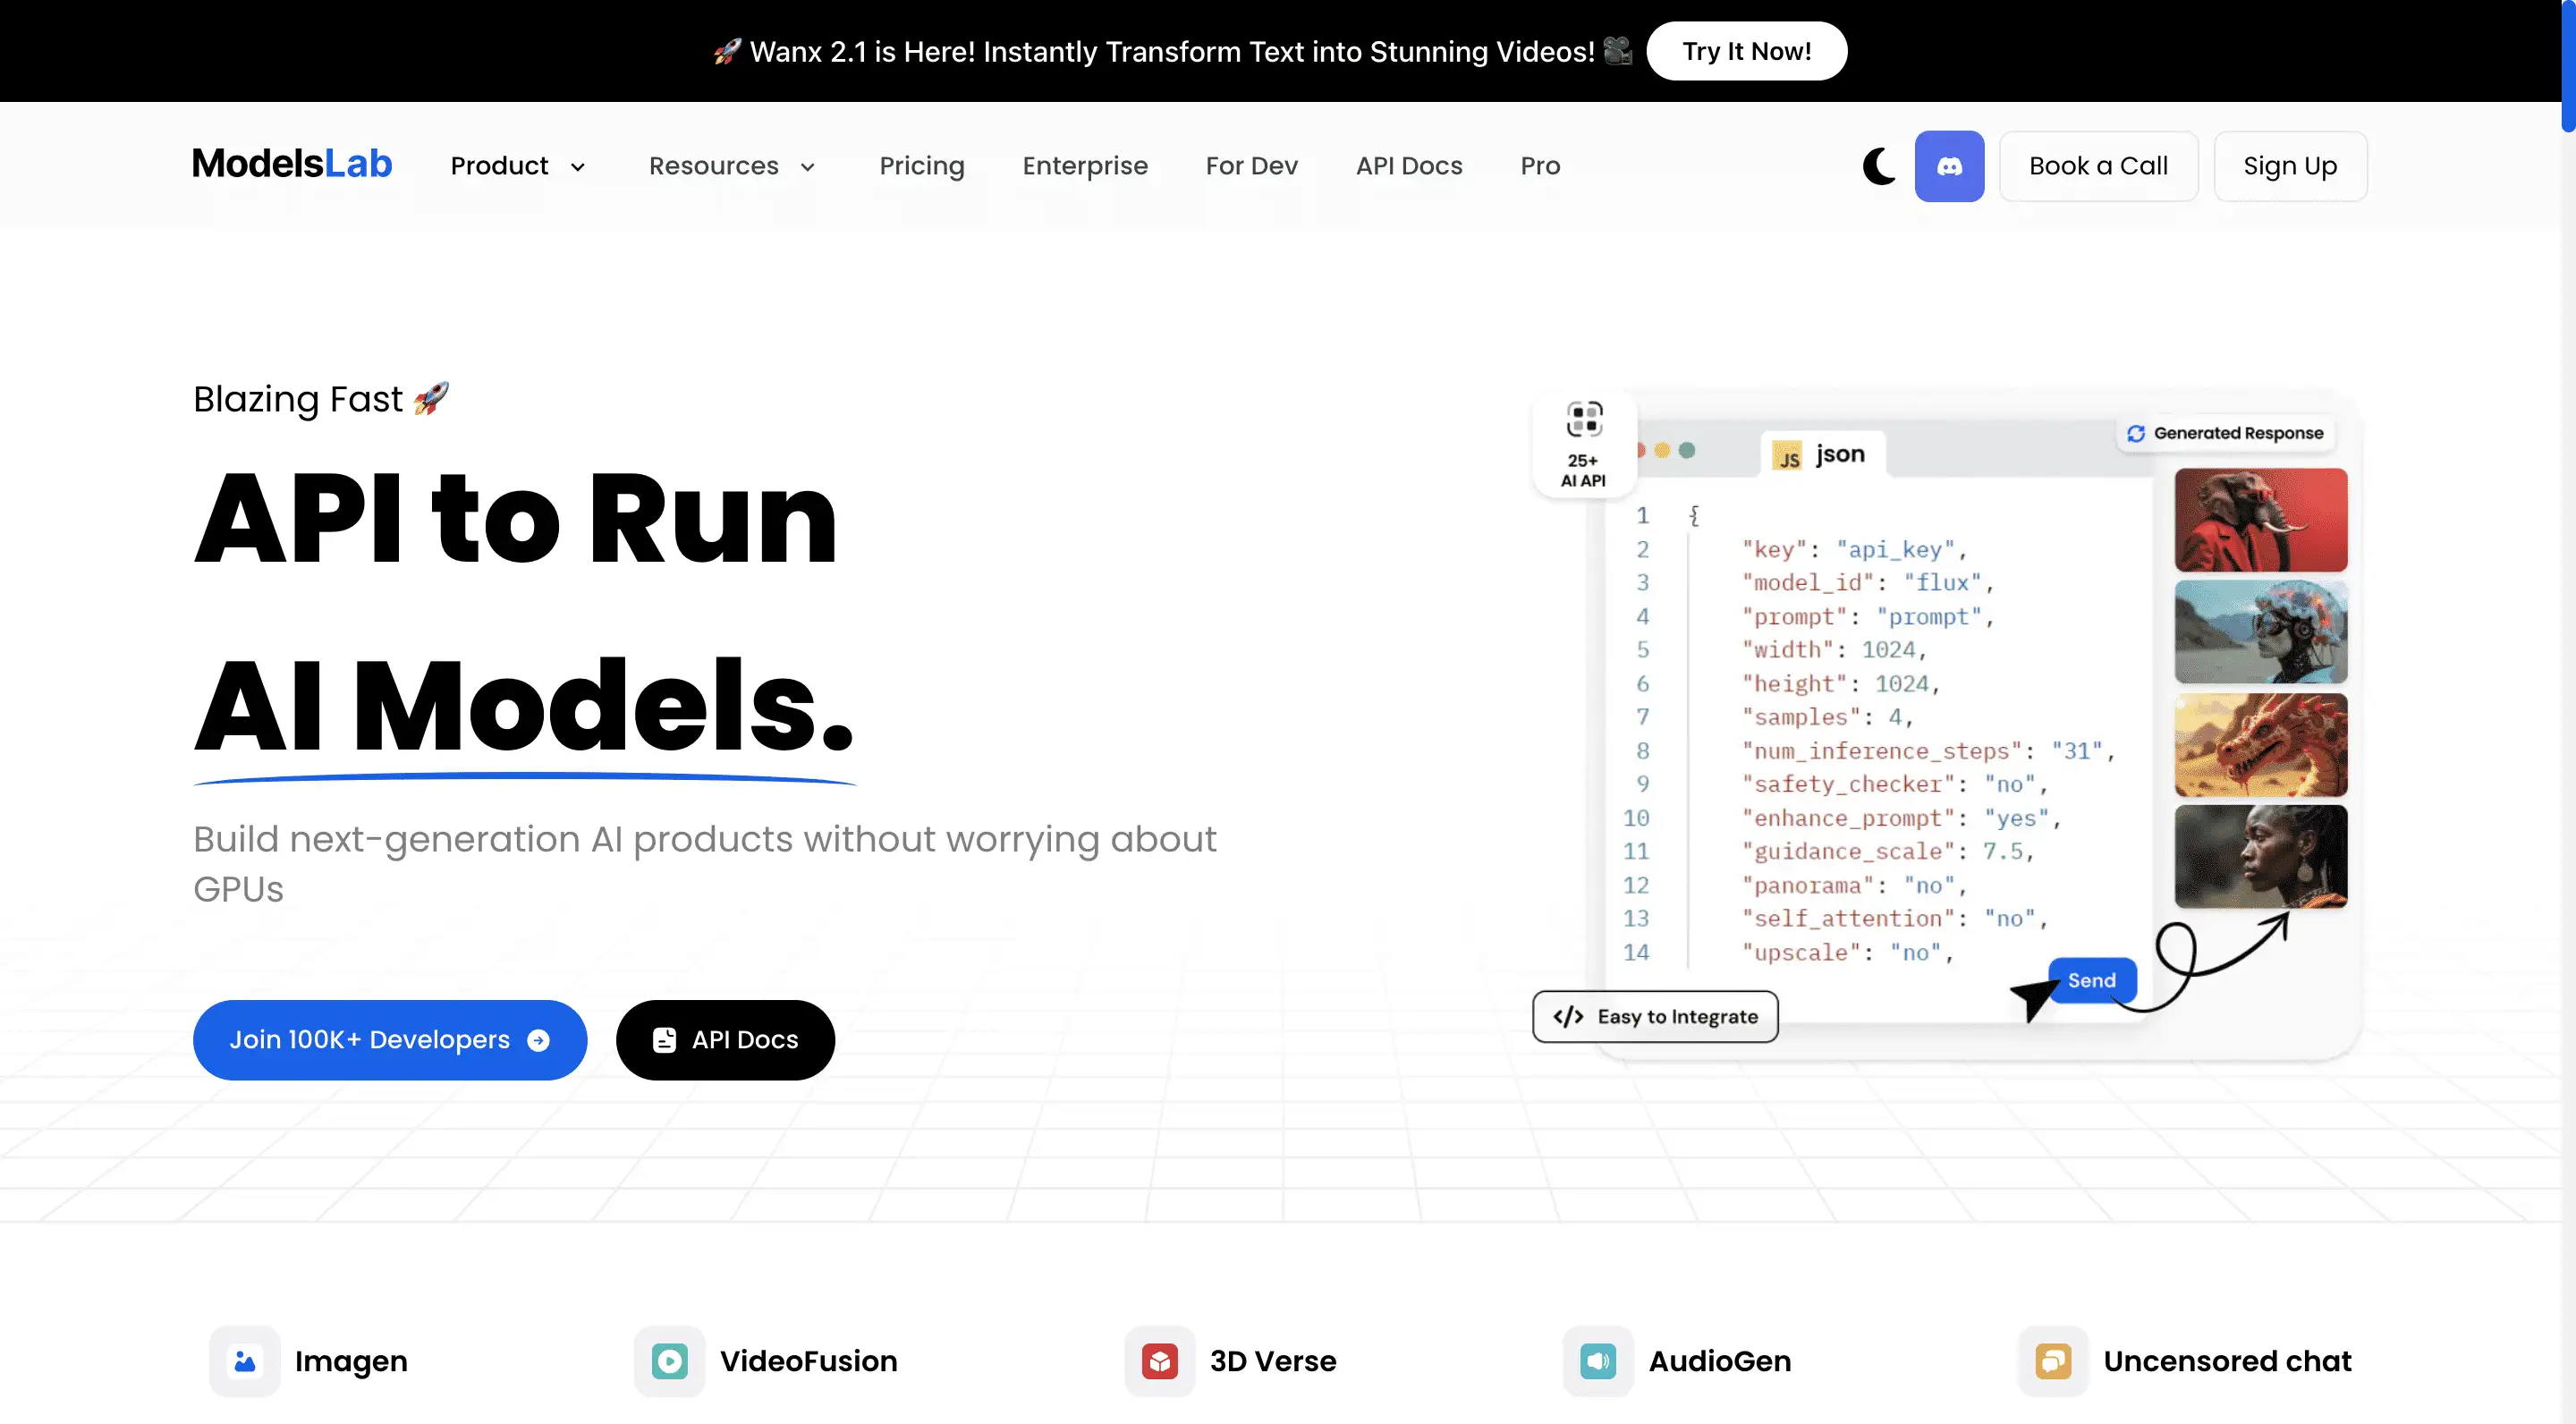Expand the Resources dropdown menu

pyautogui.click(x=732, y=166)
